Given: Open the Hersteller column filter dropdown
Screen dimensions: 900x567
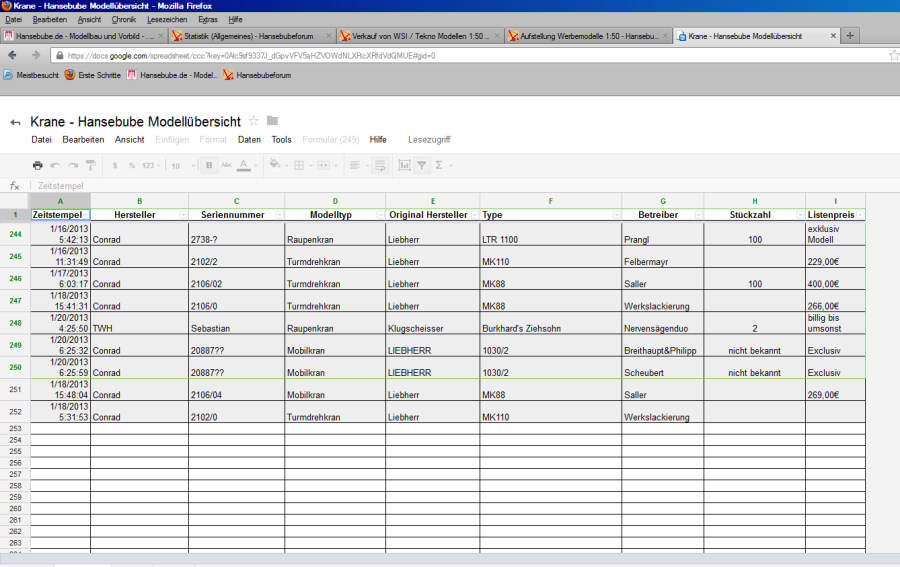Looking at the screenshot, I should click(183, 215).
